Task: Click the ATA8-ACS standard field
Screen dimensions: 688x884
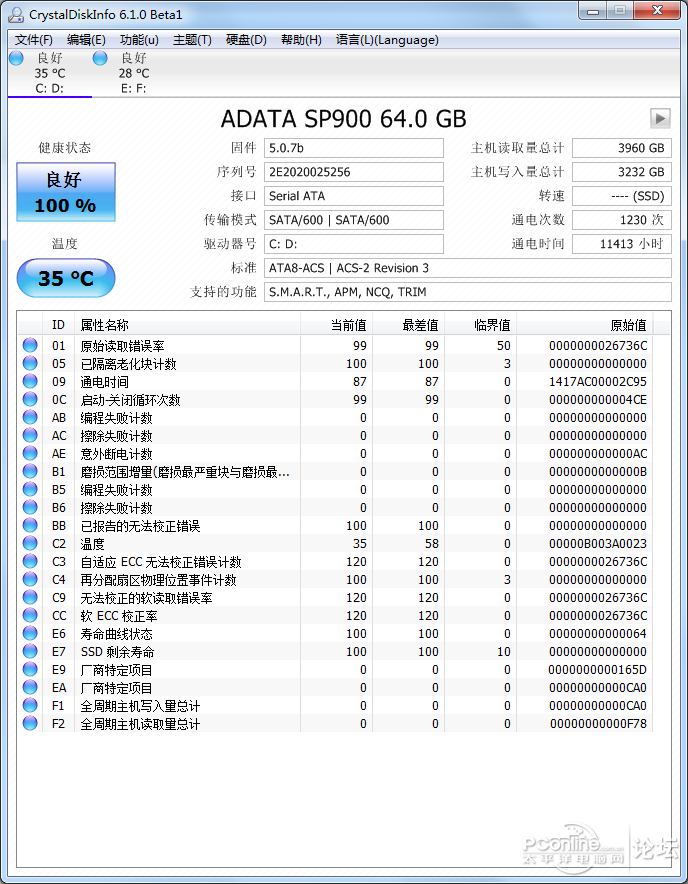Action: (468, 268)
